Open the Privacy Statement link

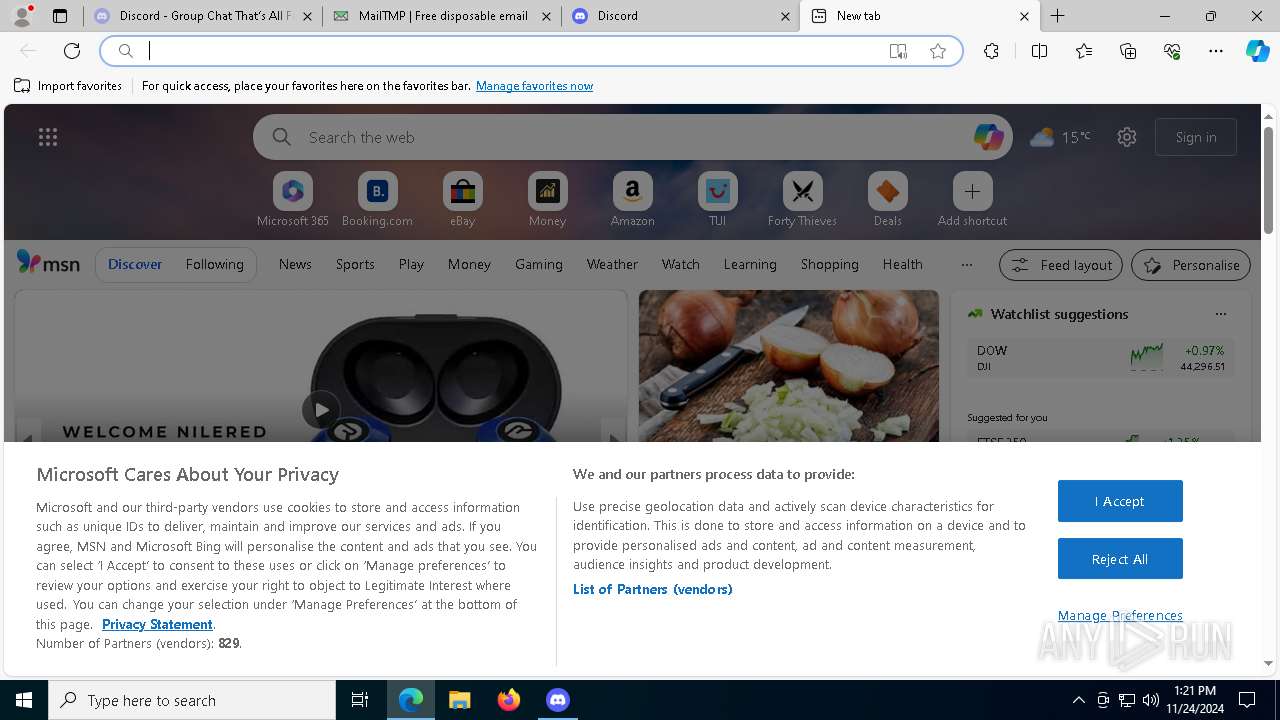157,624
